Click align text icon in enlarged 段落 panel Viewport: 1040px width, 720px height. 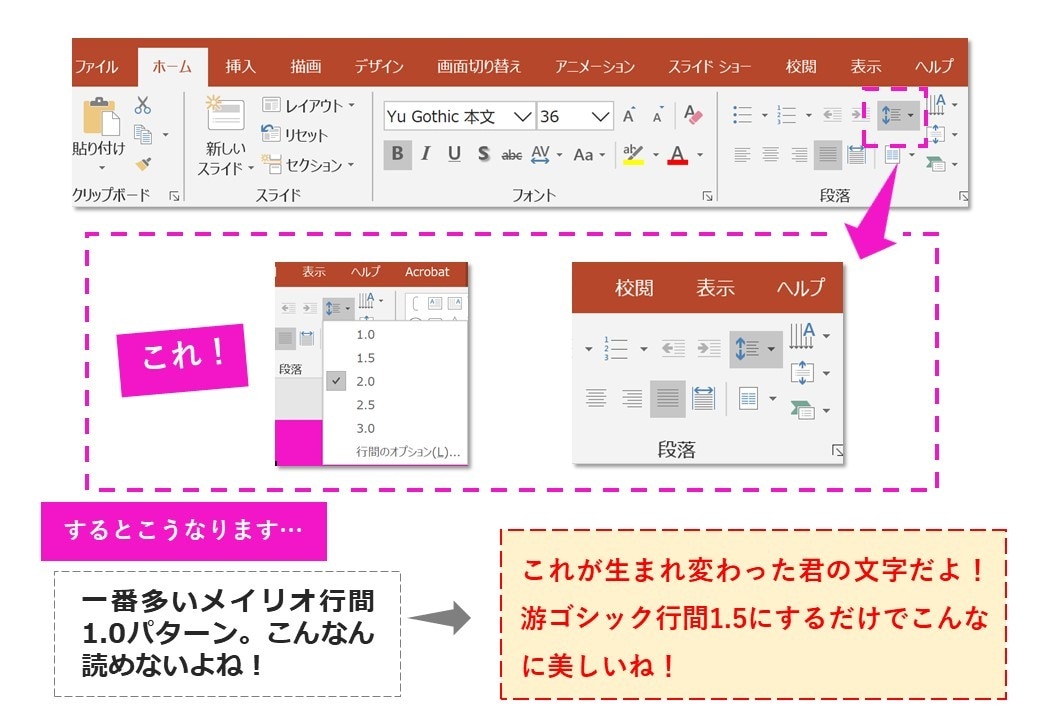(803, 373)
